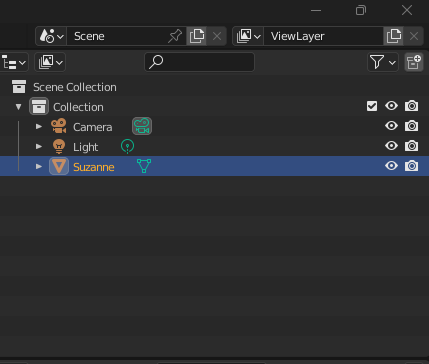This screenshot has height=364, width=429.
Task: Click the outliner search field
Action: click(x=199, y=62)
